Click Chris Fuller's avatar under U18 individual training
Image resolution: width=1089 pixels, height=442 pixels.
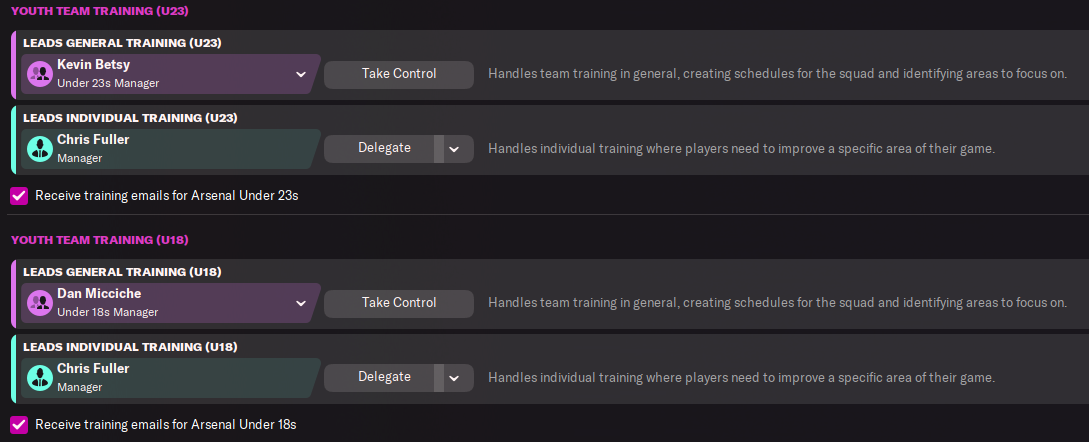pos(40,378)
